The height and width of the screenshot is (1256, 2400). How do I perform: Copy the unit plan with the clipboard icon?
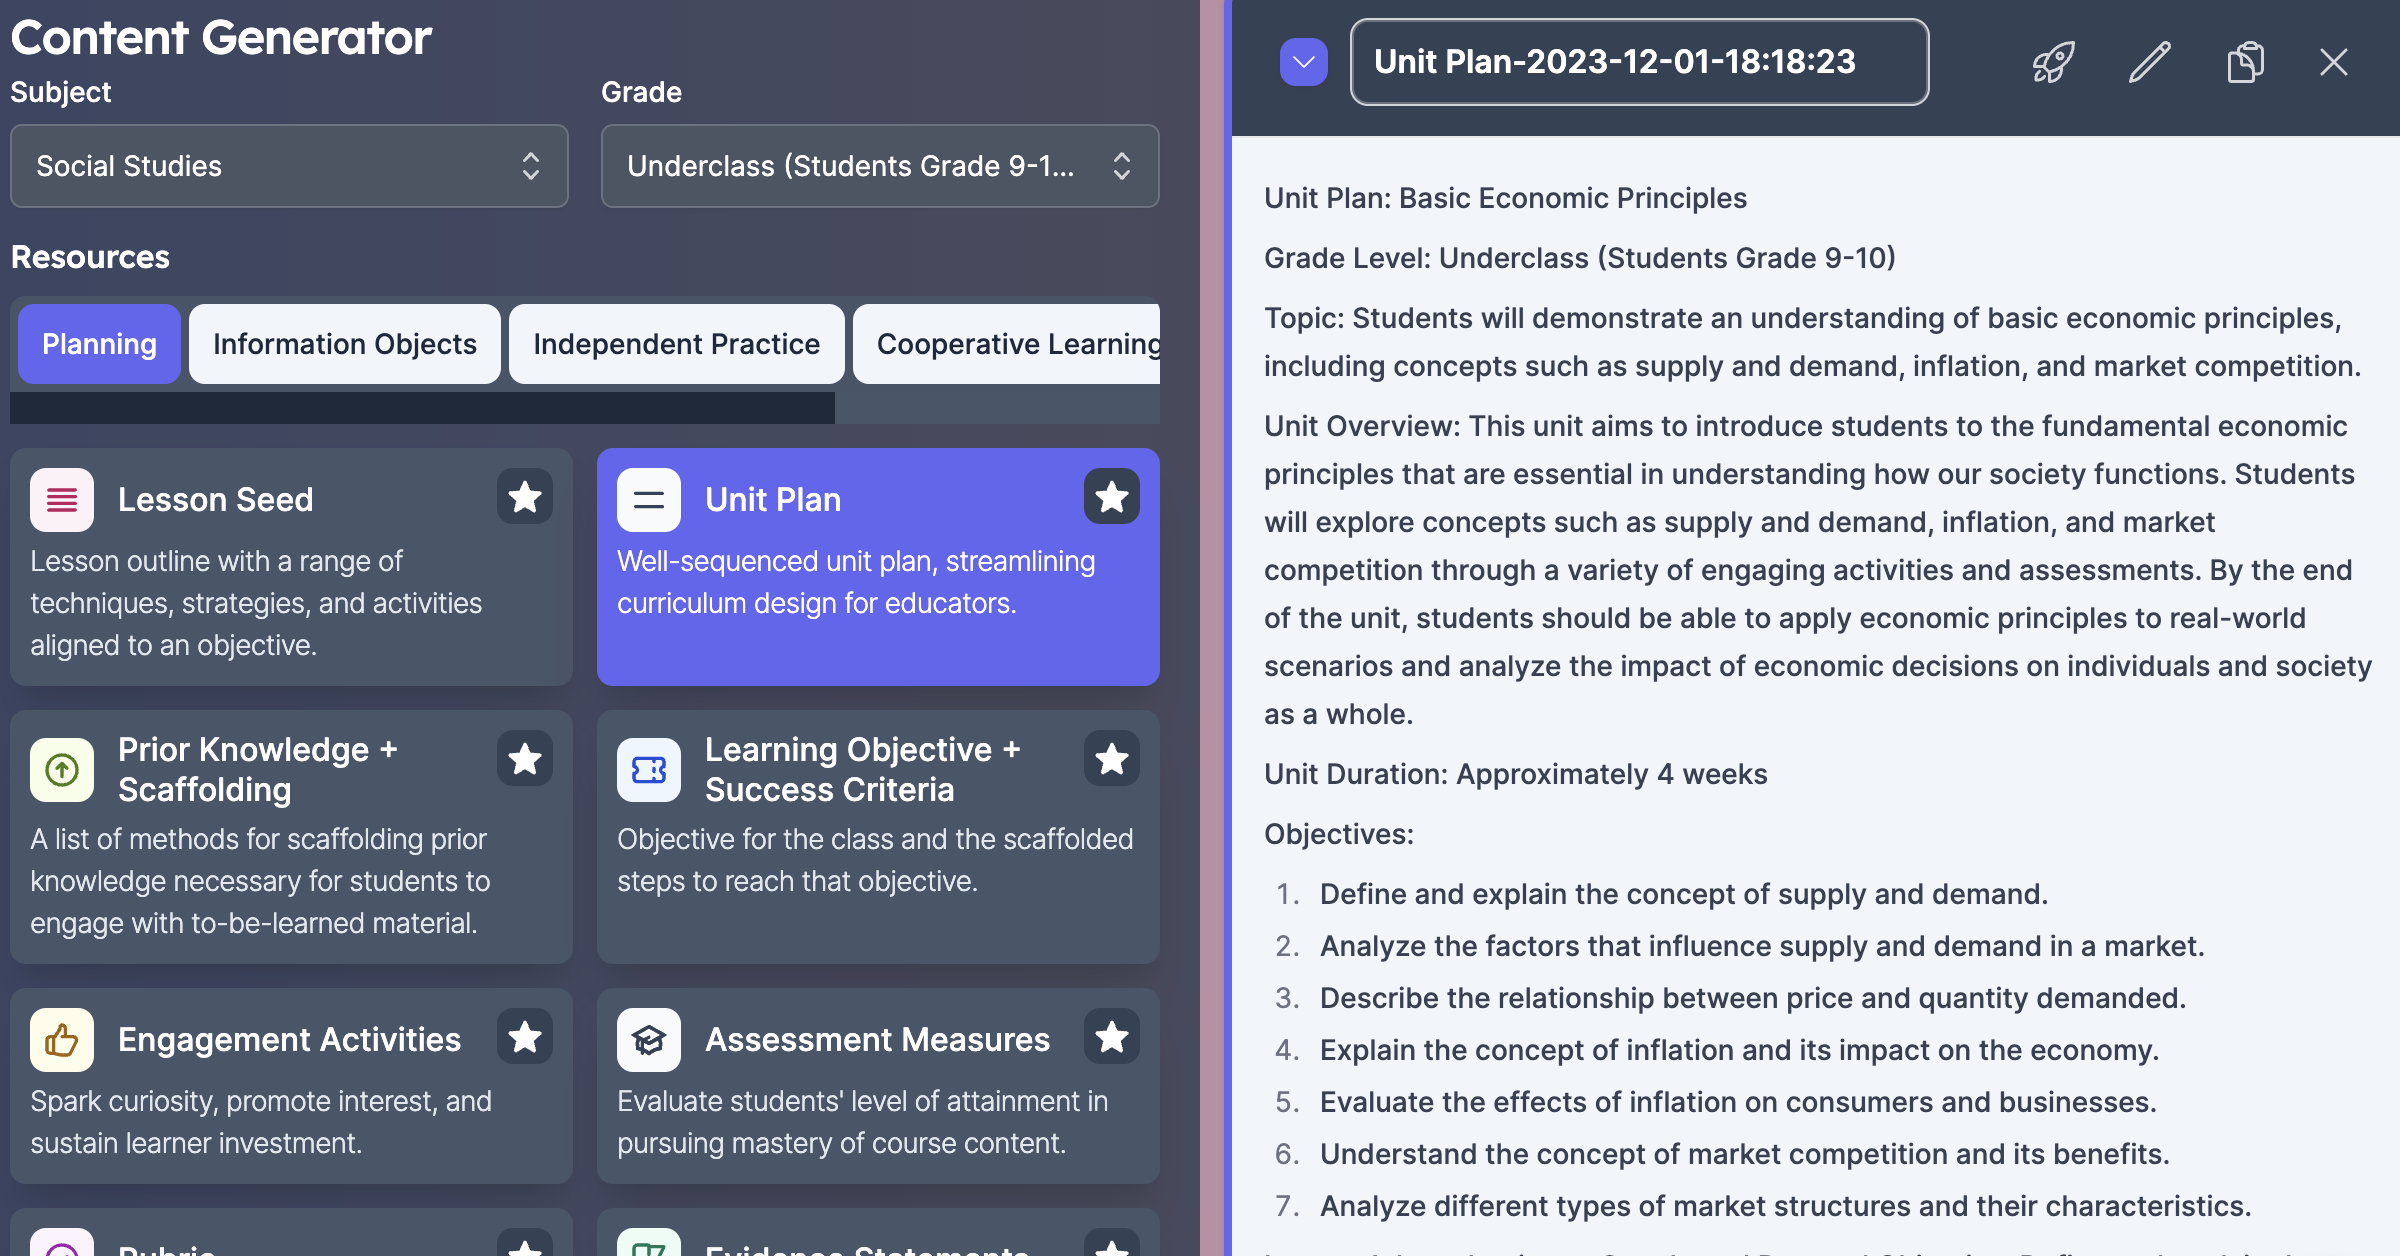2245,62
